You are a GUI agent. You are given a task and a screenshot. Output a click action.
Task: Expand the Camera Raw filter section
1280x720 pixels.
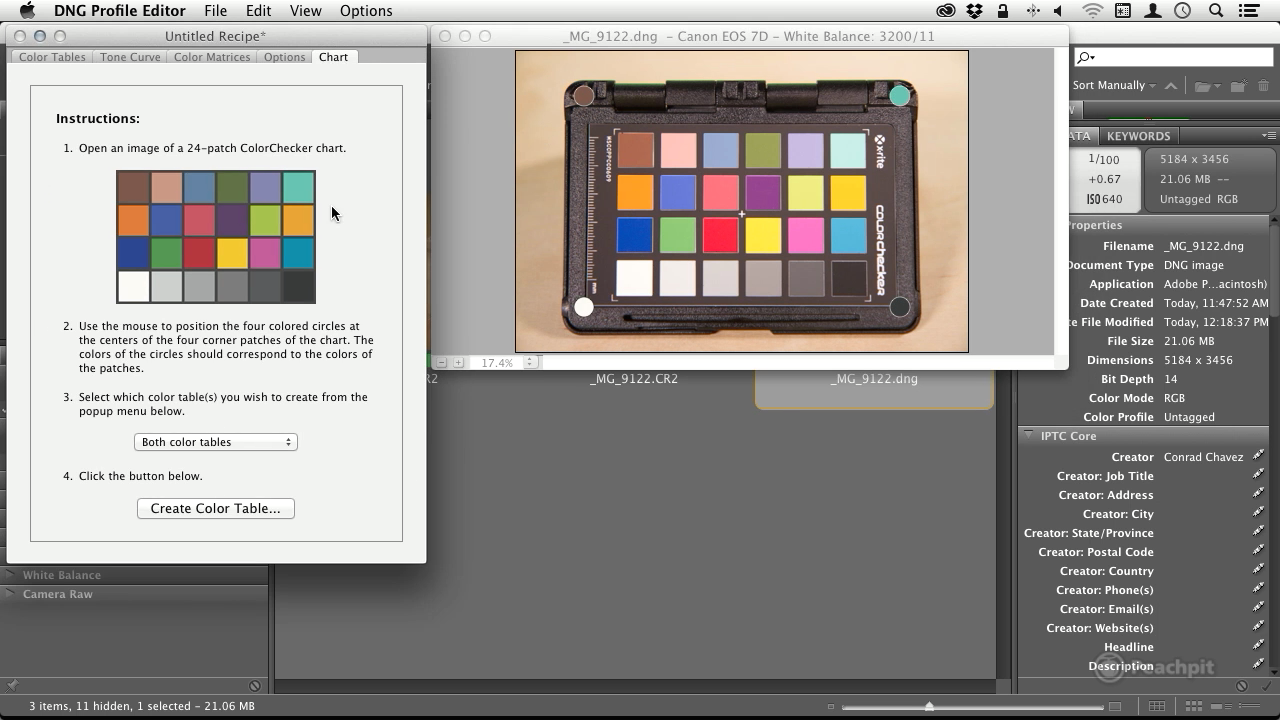pyautogui.click(x=11, y=594)
